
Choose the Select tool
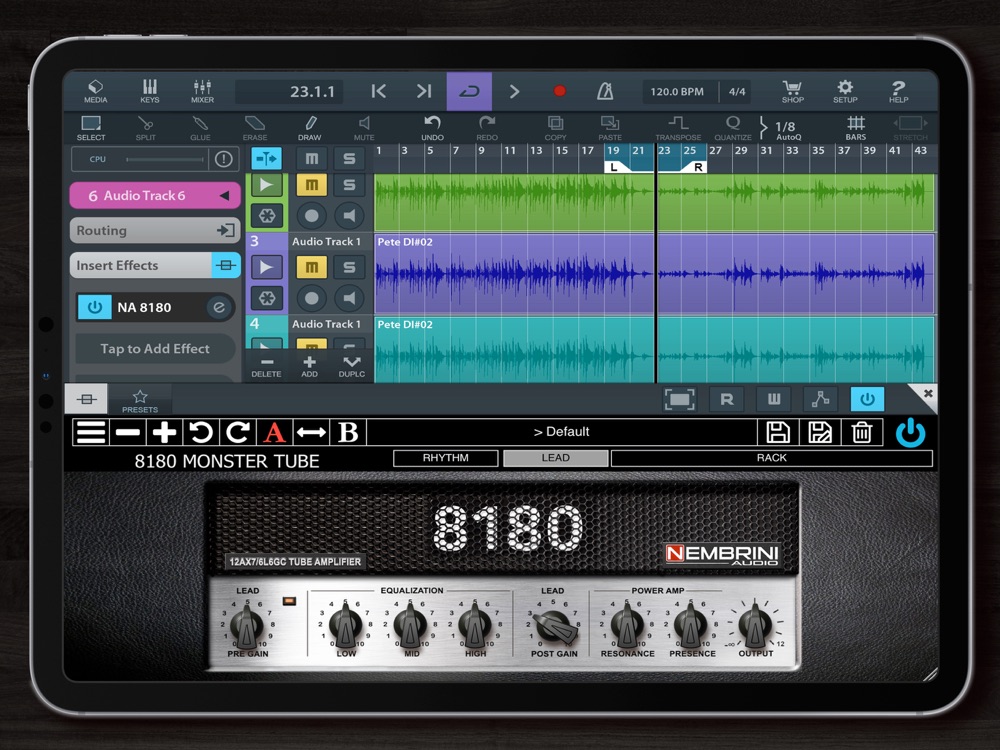[91, 128]
